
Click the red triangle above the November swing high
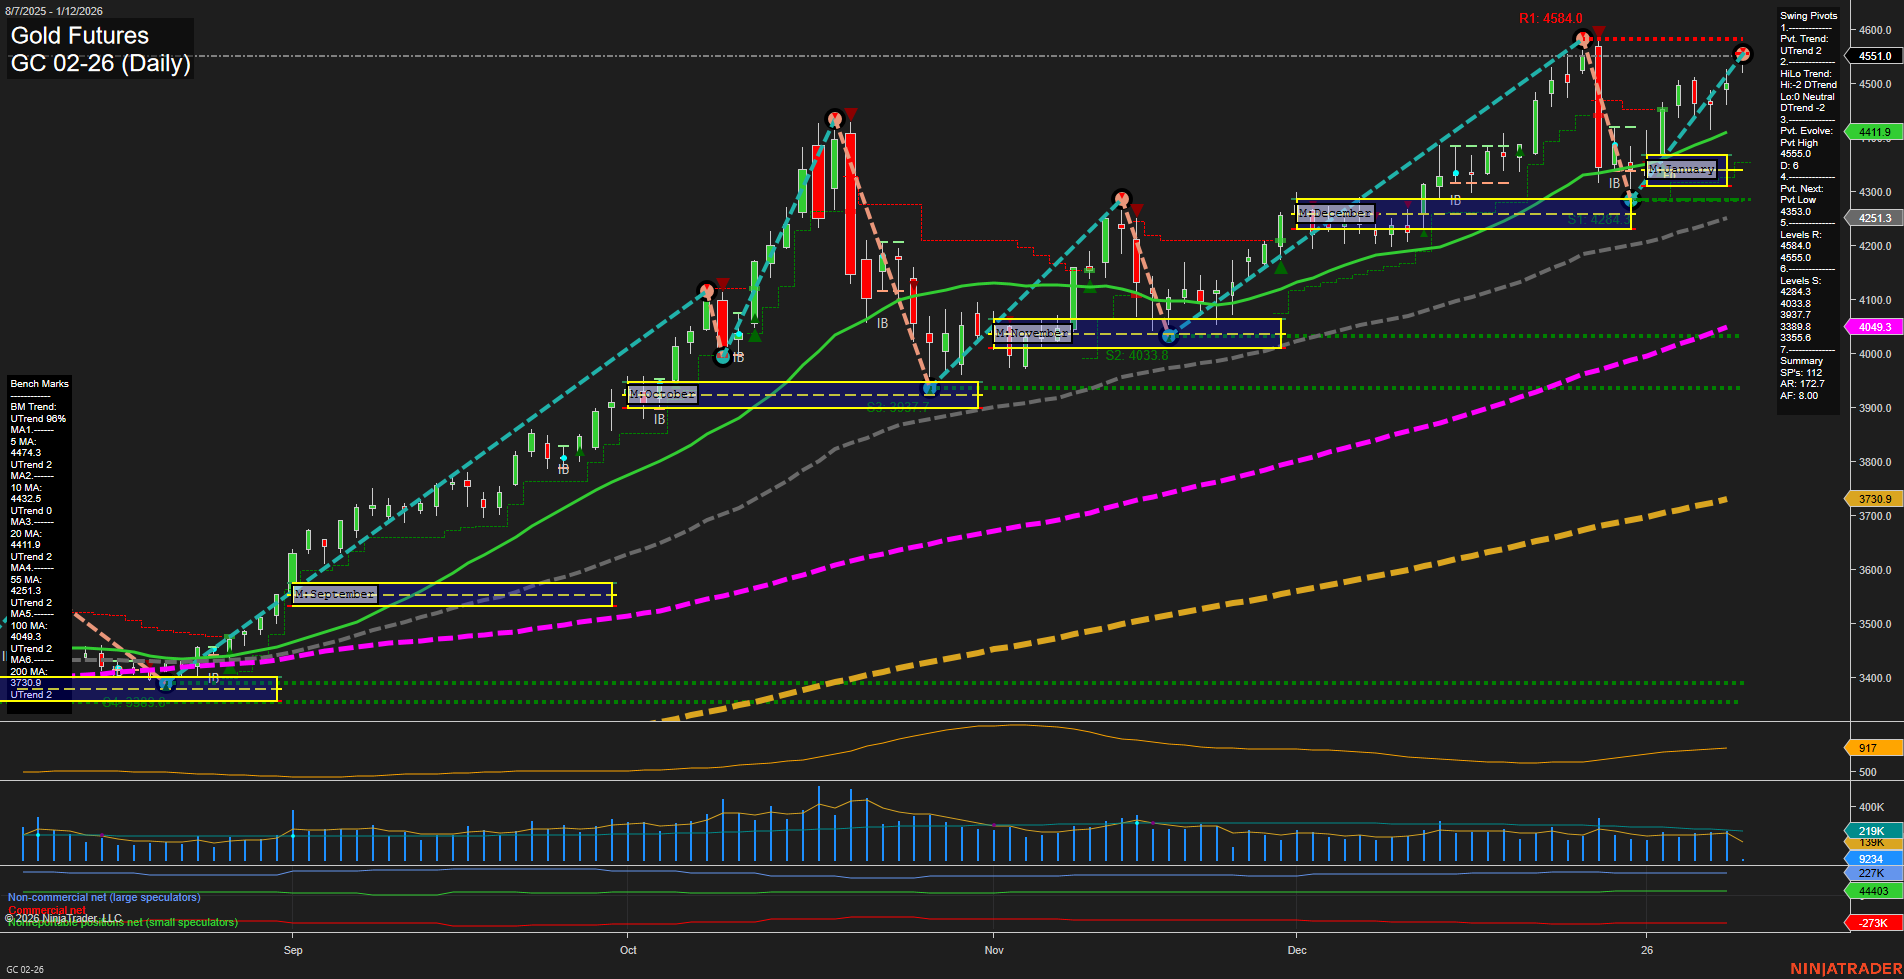1138,208
